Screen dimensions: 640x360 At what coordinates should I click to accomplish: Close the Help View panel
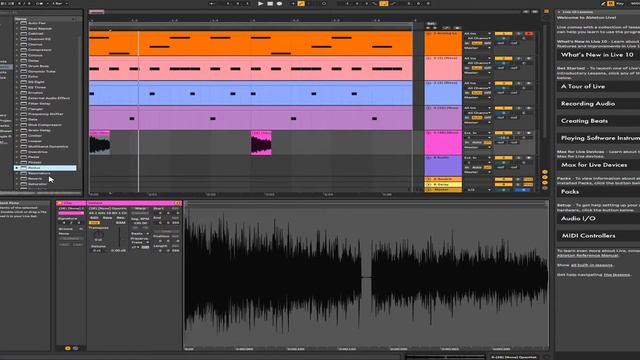pyautogui.click(x=559, y=12)
